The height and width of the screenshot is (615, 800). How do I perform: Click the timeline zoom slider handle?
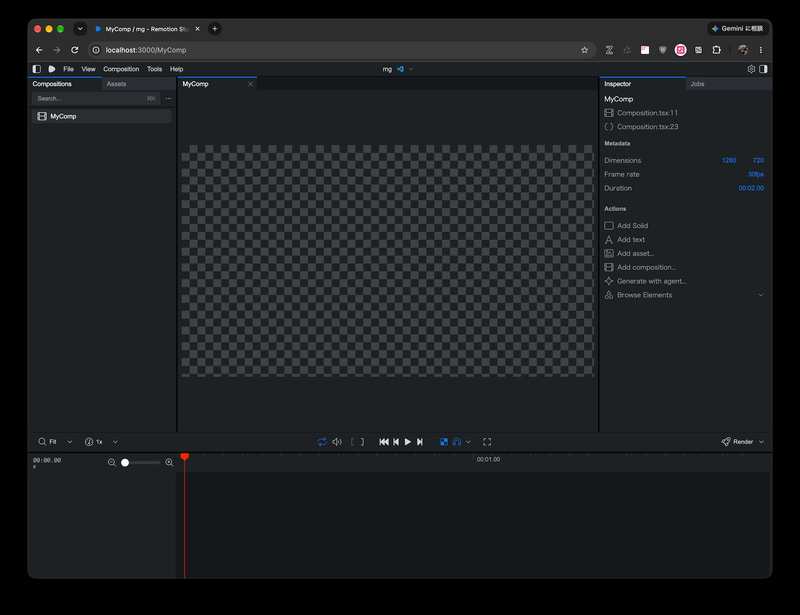pos(125,462)
